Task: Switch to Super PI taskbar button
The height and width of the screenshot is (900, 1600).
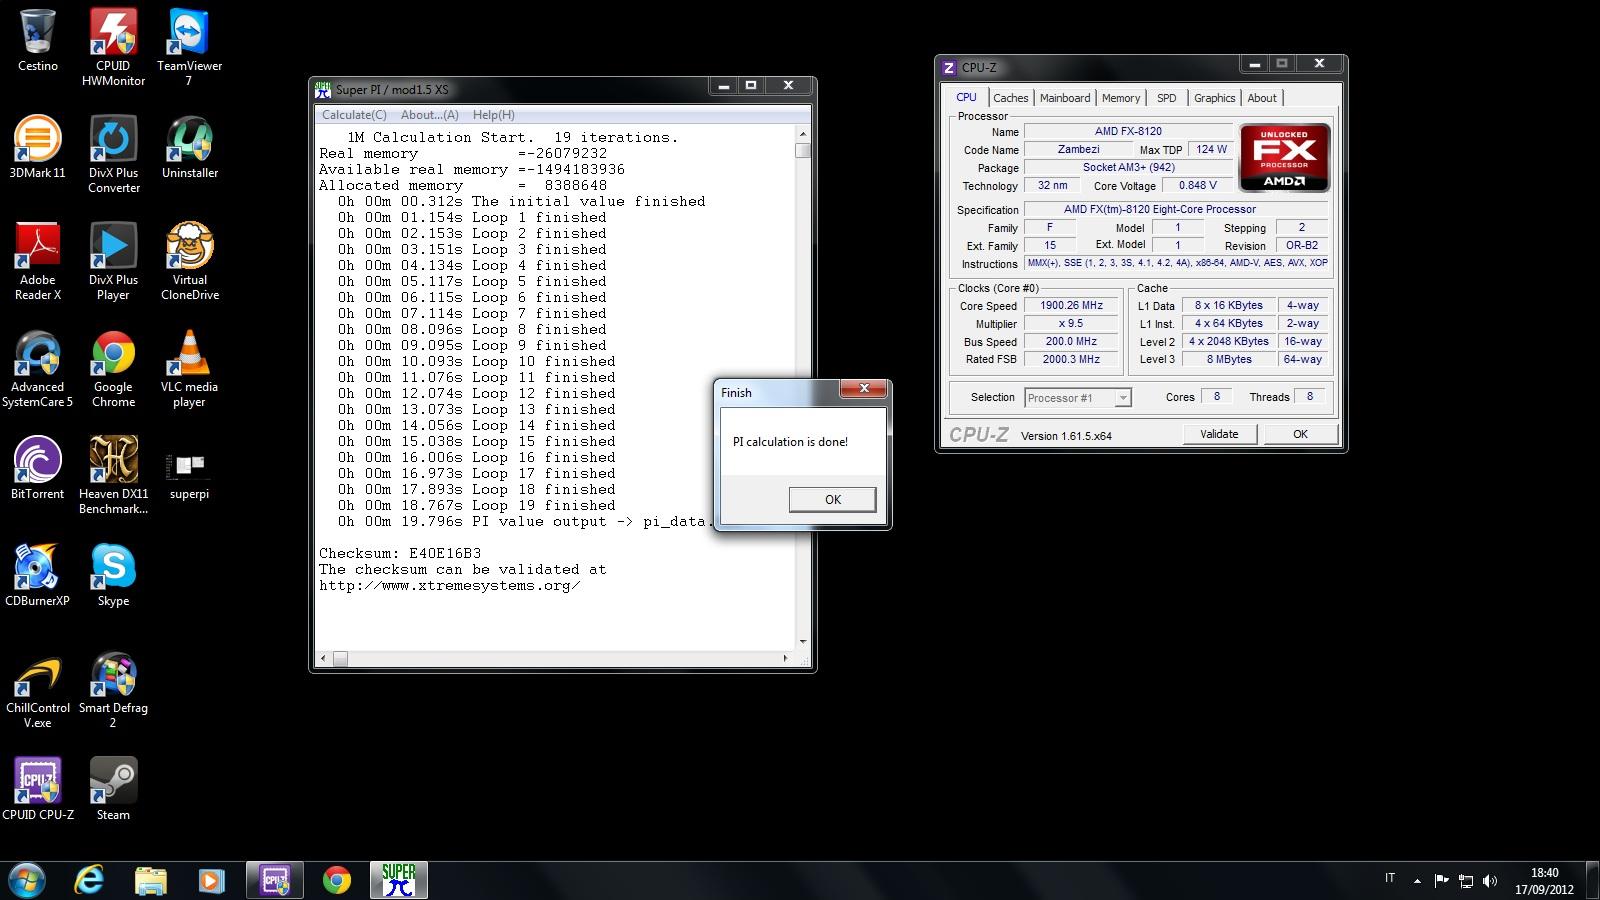Action: click(x=399, y=880)
